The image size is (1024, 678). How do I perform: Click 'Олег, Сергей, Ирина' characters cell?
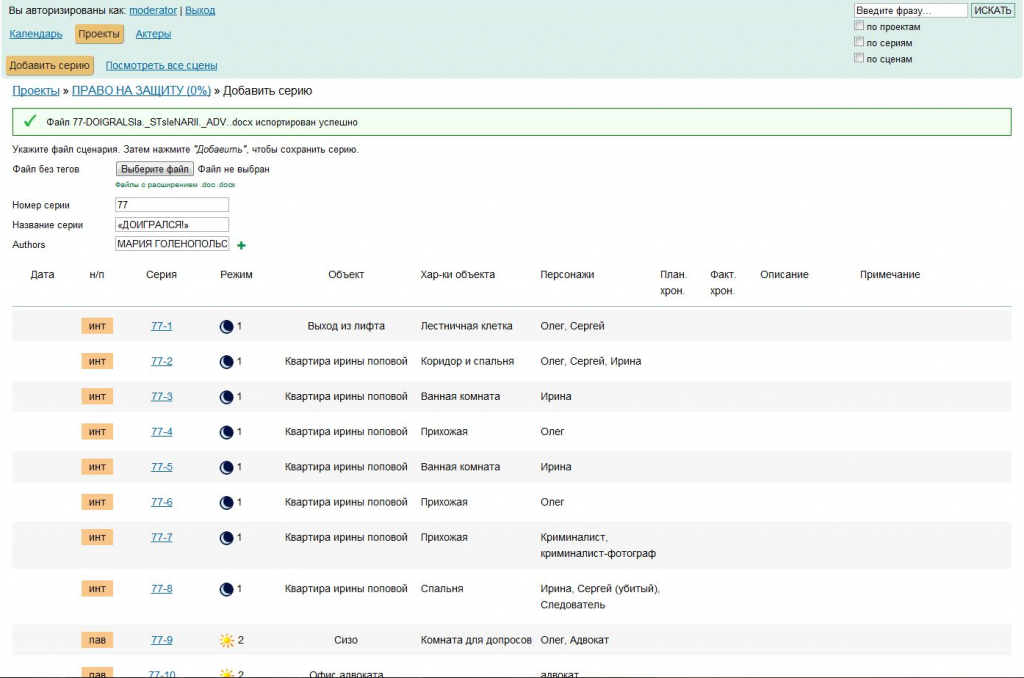coord(590,361)
